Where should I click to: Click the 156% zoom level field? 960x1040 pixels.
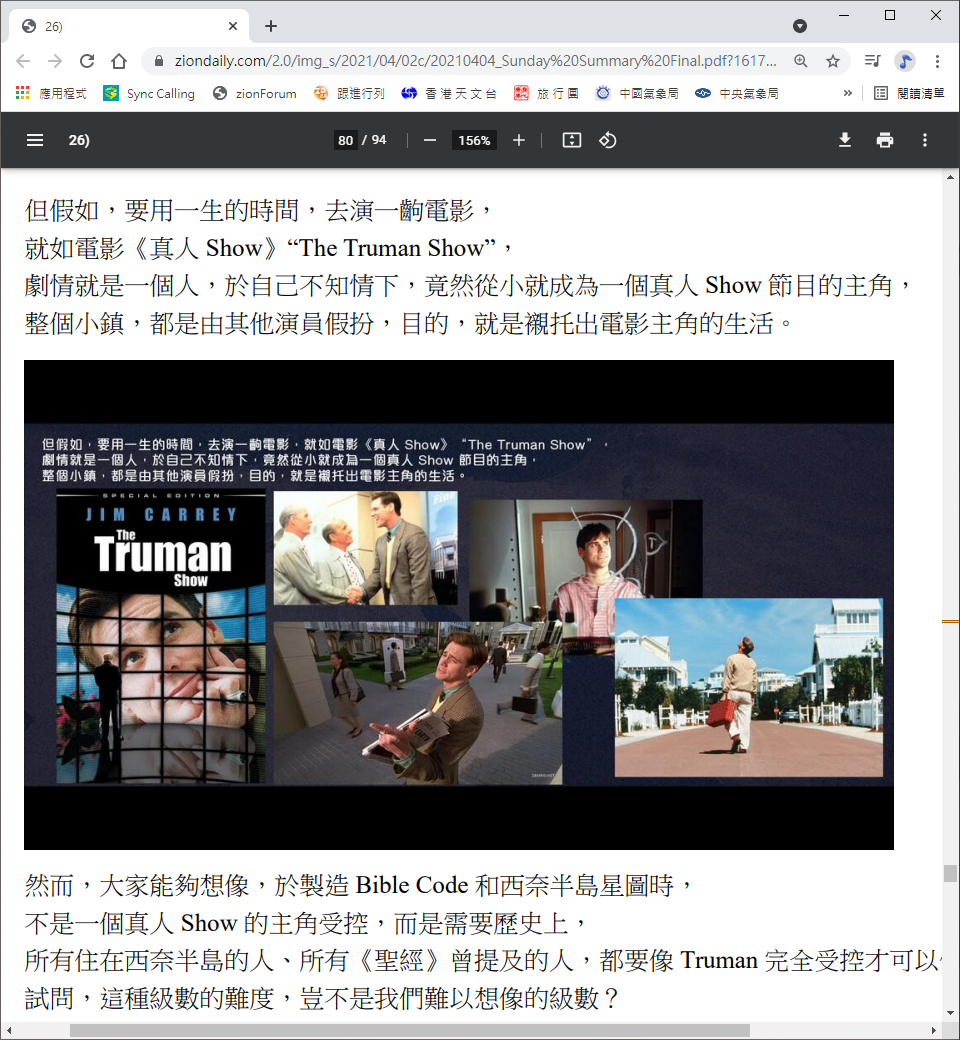474,140
